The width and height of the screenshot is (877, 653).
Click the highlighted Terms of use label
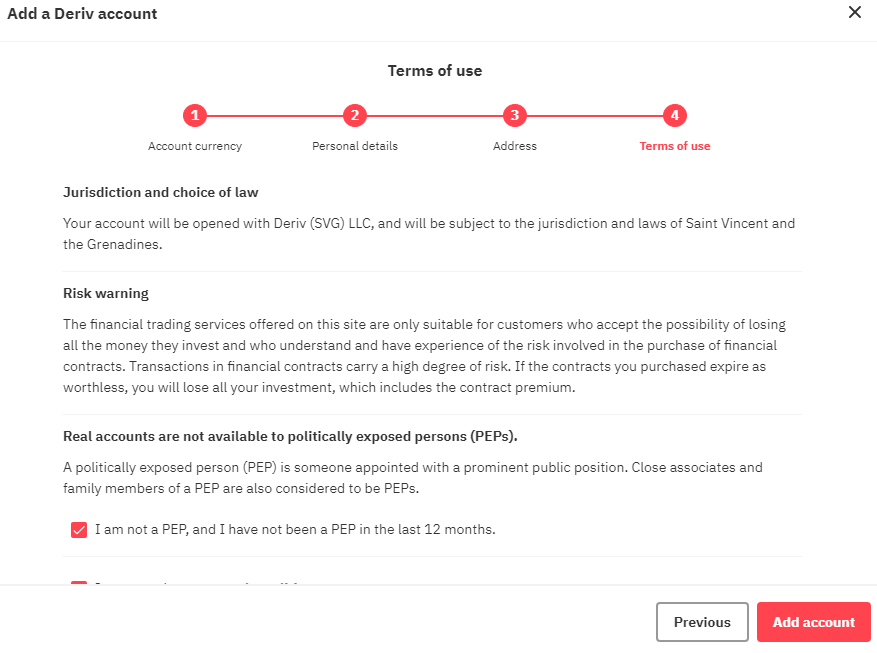click(674, 145)
